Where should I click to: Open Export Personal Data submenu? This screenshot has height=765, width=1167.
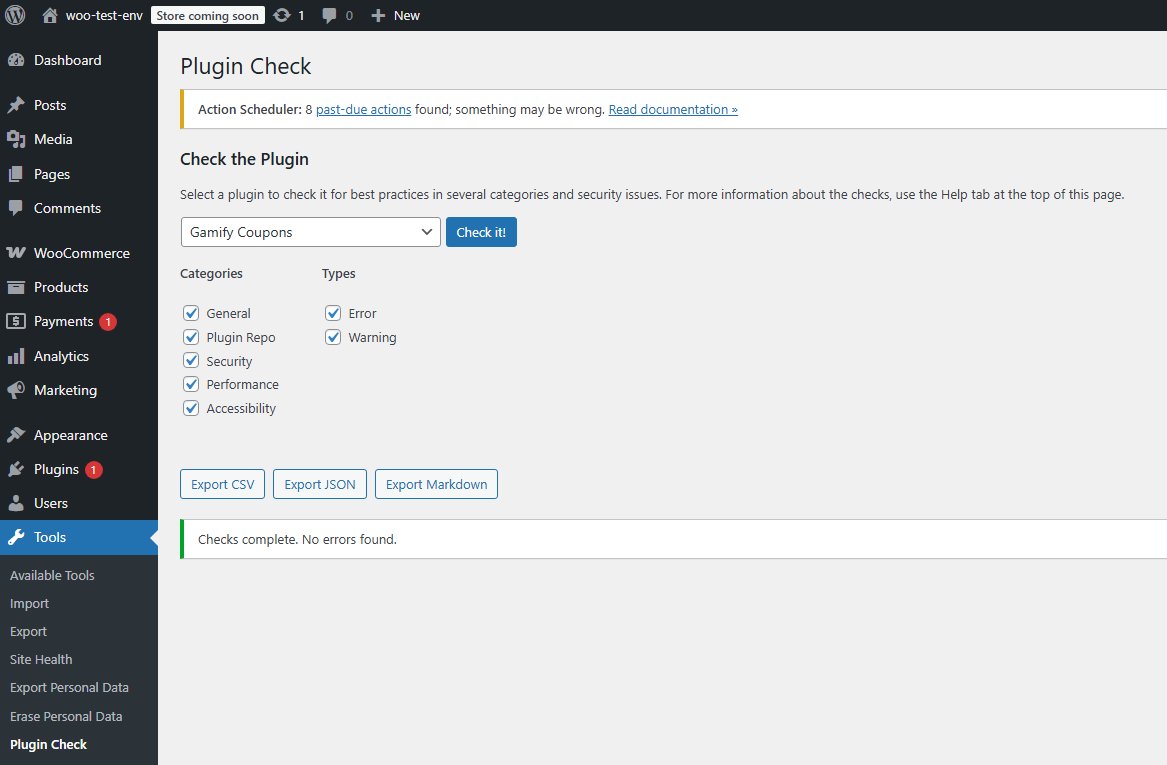[x=69, y=688]
